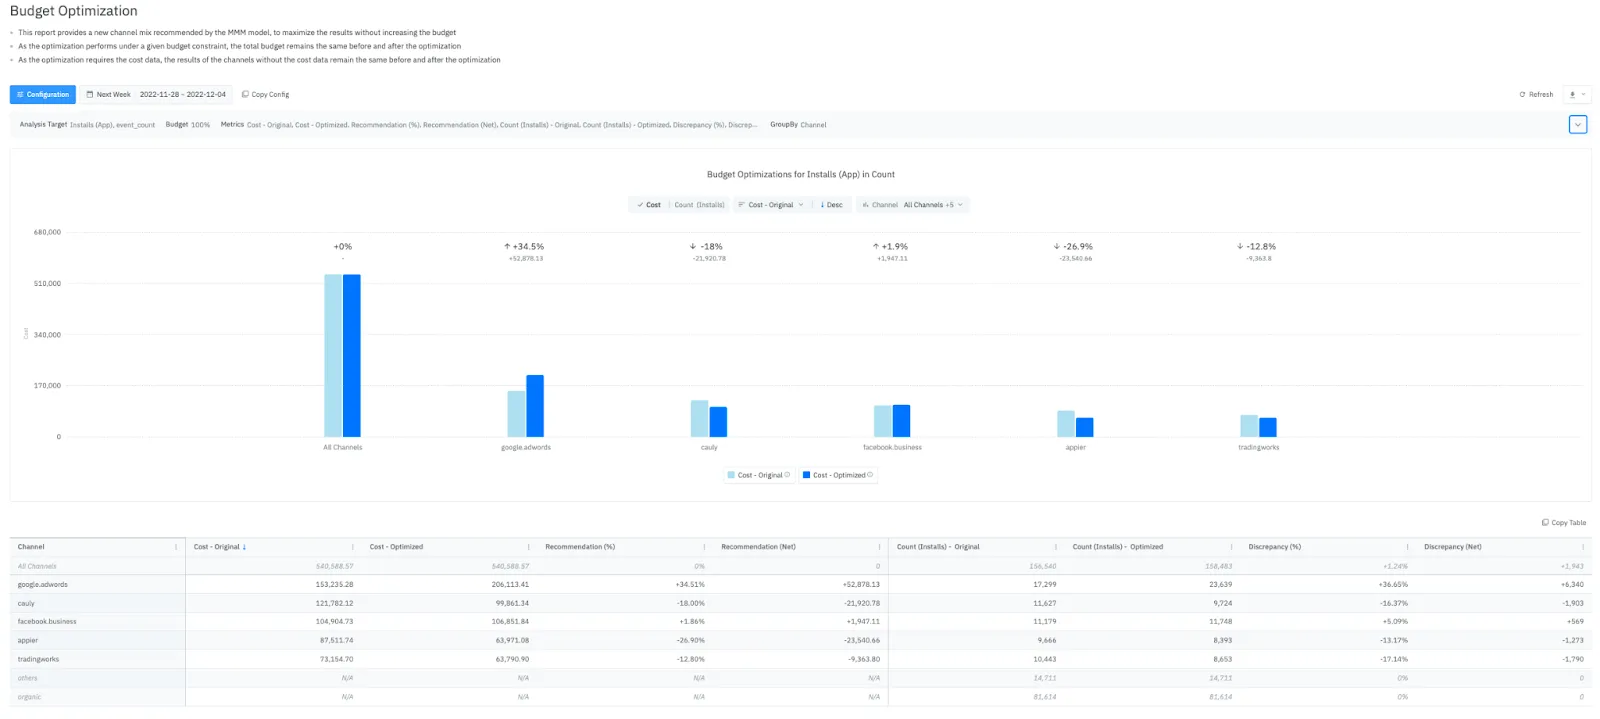Screen dimensions: 1600x719
Task: Toggle the Desc sort order button
Action: 831,205
